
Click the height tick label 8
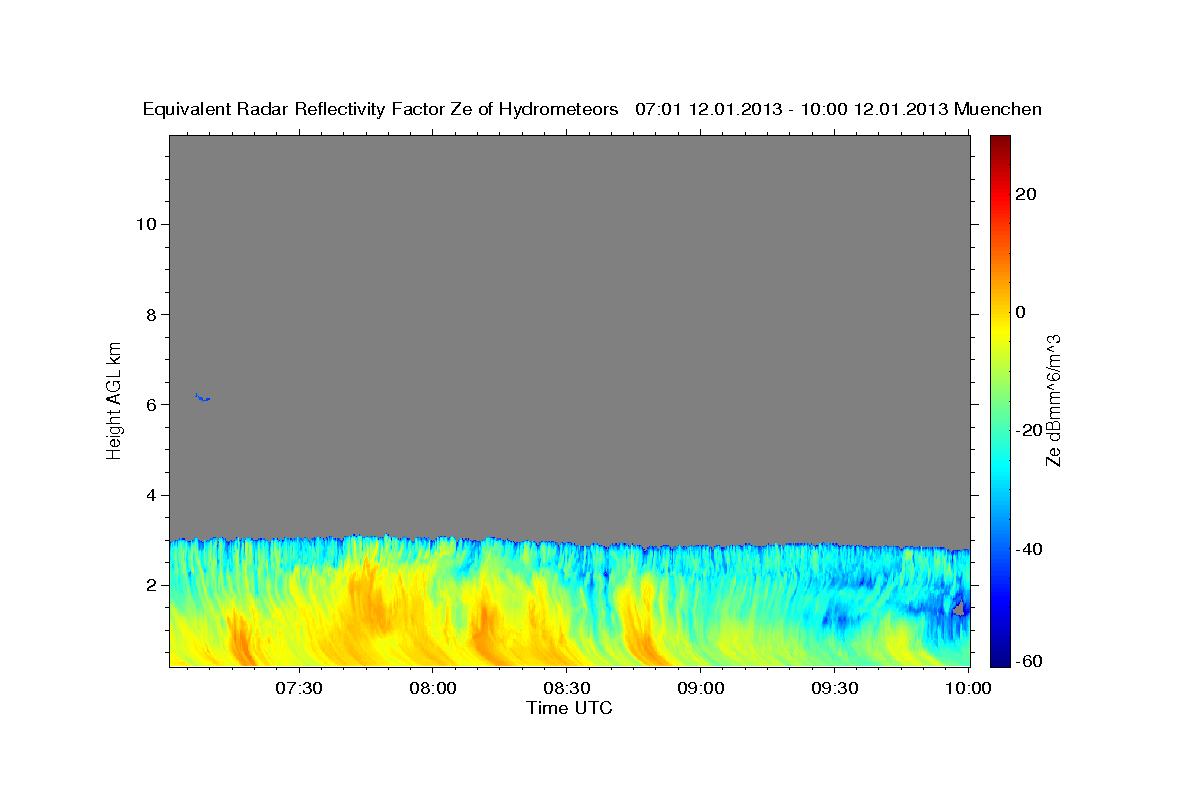150,314
